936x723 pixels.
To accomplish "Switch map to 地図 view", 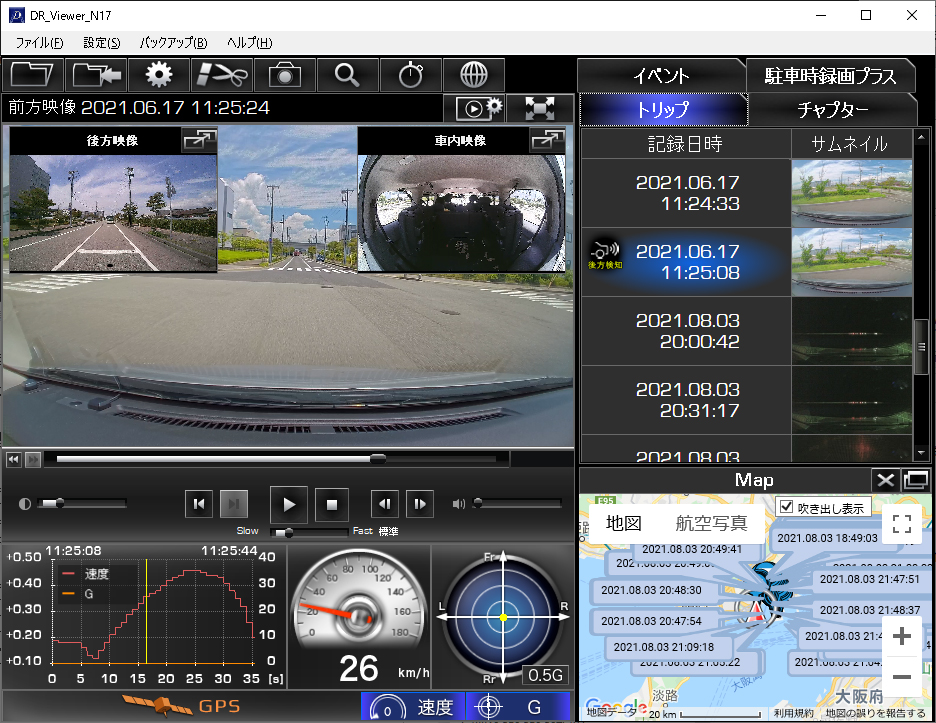I will [x=623, y=524].
